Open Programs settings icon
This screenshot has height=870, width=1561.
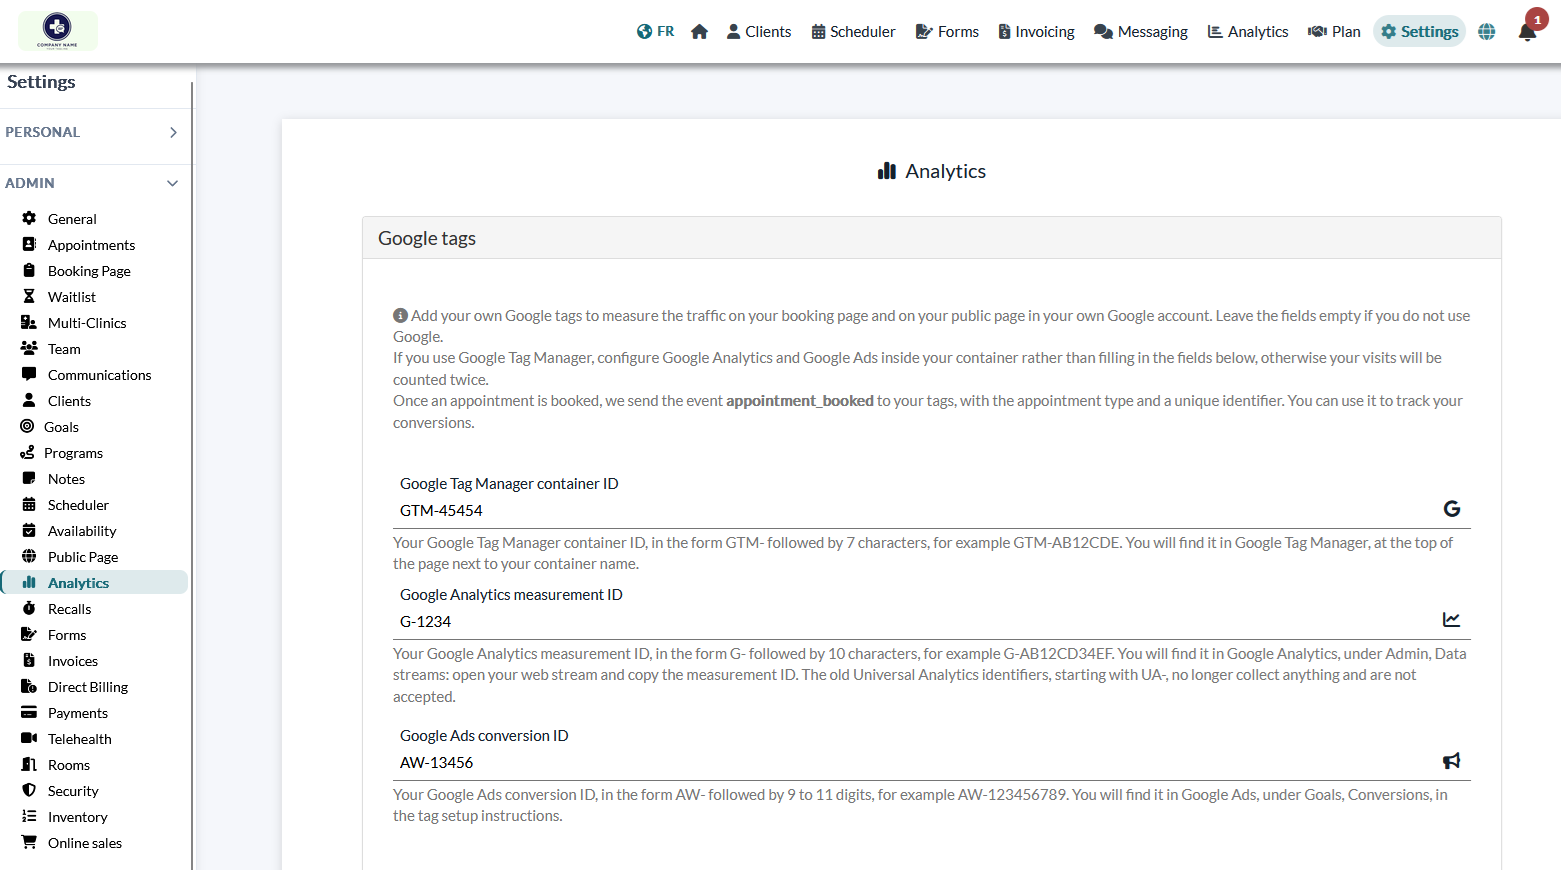(x=27, y=452)
